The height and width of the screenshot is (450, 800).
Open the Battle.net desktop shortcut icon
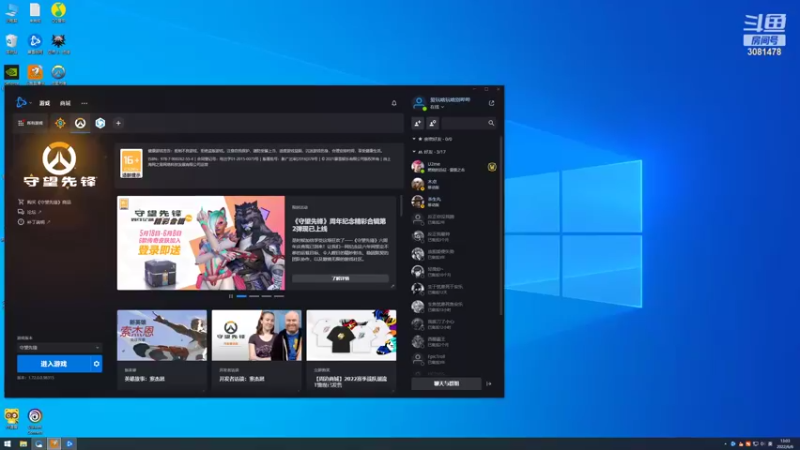[x=35, y=44]
